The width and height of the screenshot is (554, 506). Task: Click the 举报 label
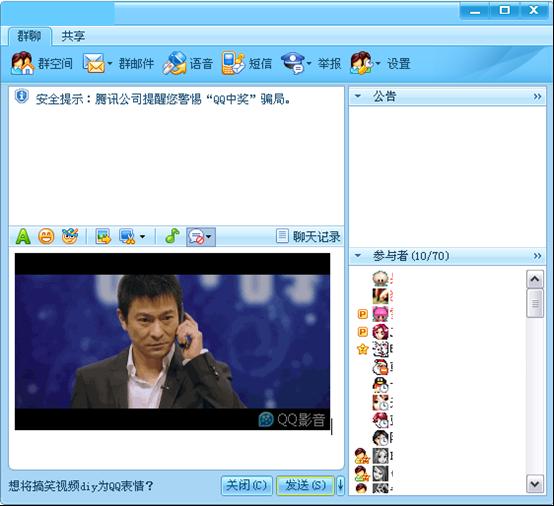tap(329, 64)
